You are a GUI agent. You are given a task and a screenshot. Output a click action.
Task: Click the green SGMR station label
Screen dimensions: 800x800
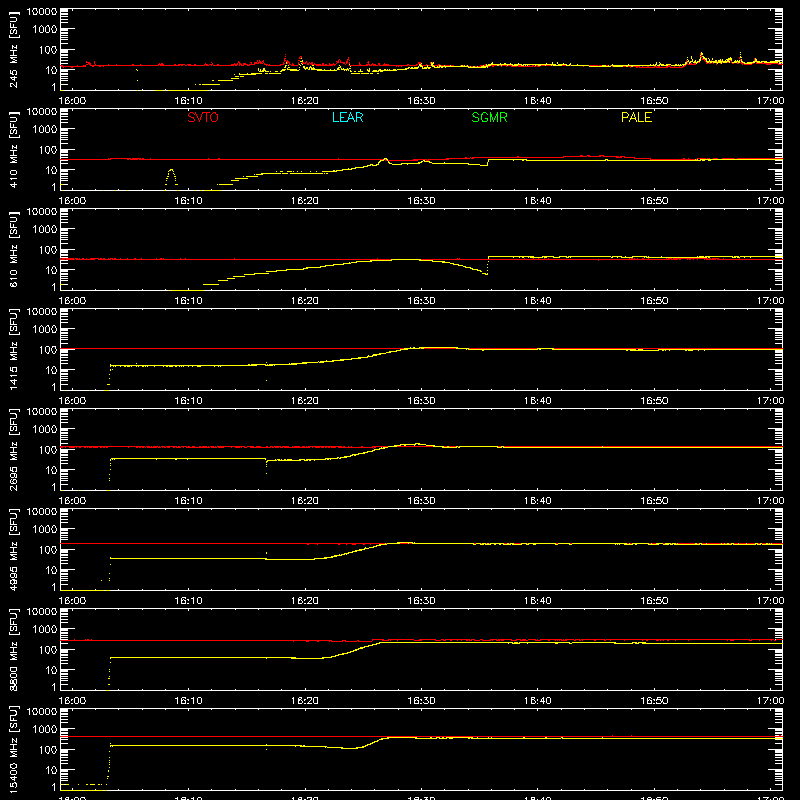489,117
